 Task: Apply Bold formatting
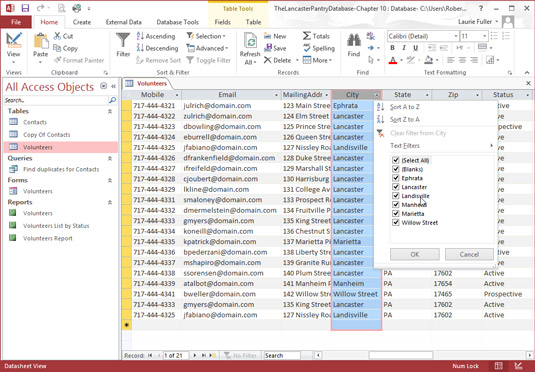[392, 48]
